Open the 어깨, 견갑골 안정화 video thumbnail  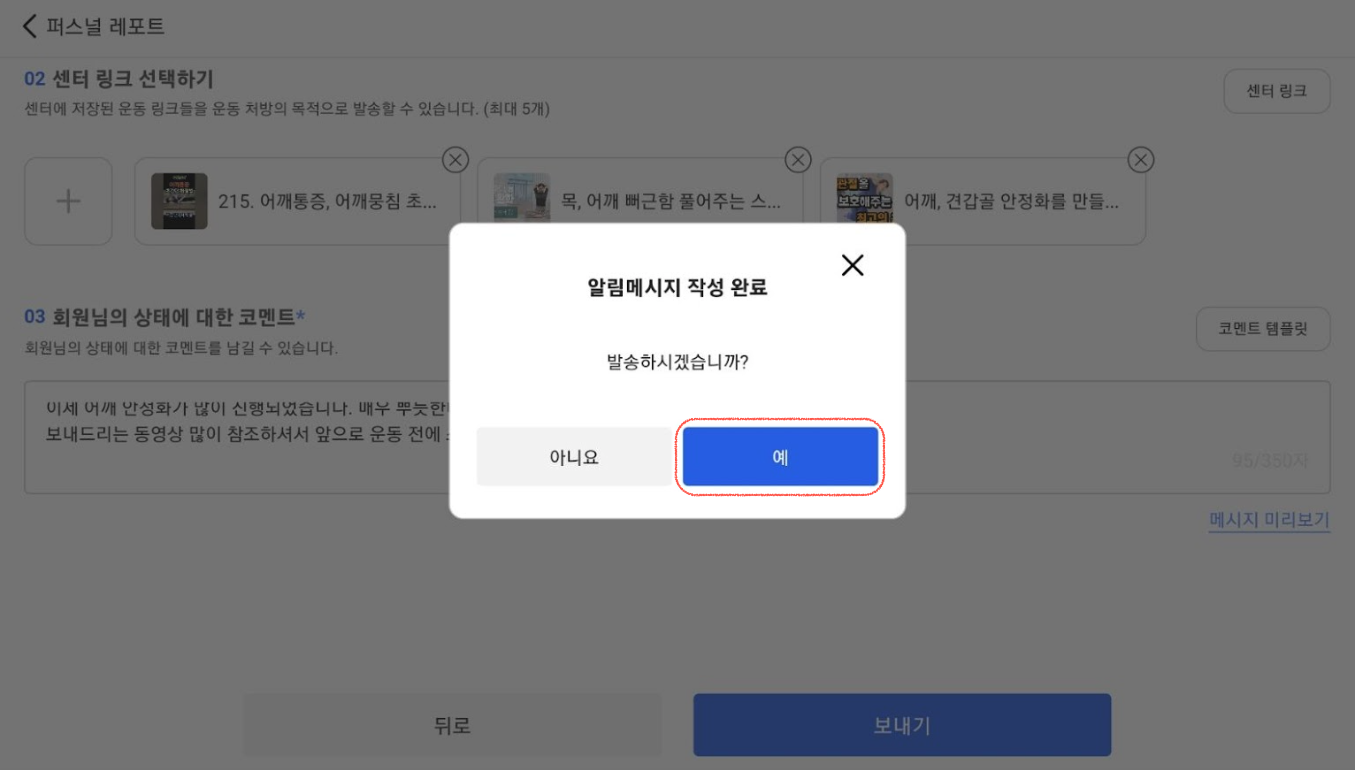(865, 201)
